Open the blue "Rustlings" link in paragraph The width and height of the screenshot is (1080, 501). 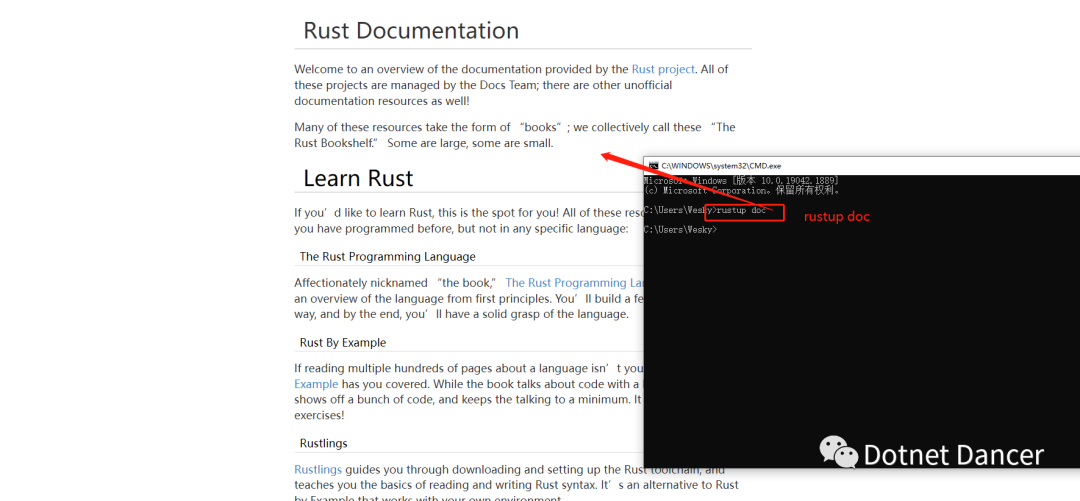[318, 469]
